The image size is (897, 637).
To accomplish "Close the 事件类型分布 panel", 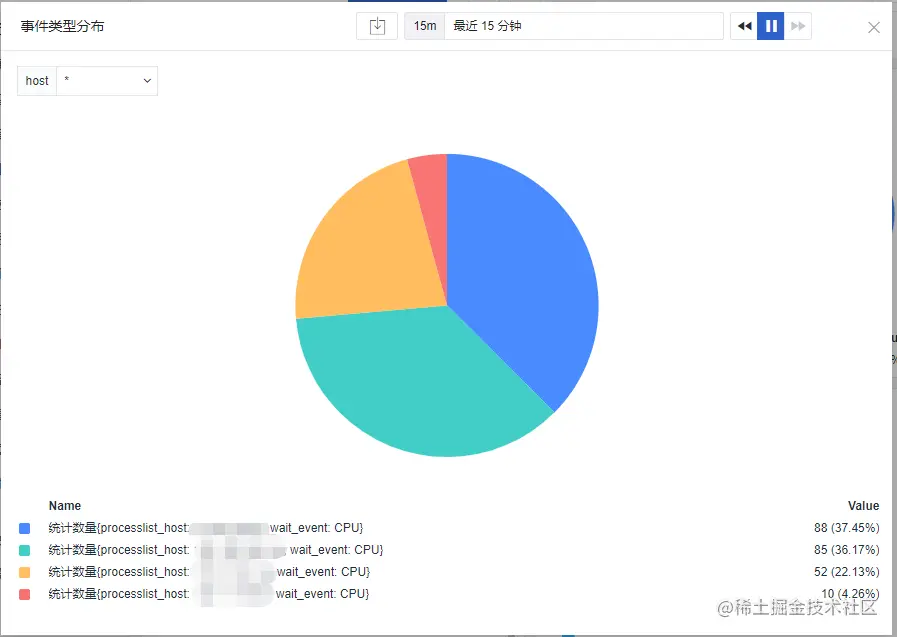I will pos(874,27).
